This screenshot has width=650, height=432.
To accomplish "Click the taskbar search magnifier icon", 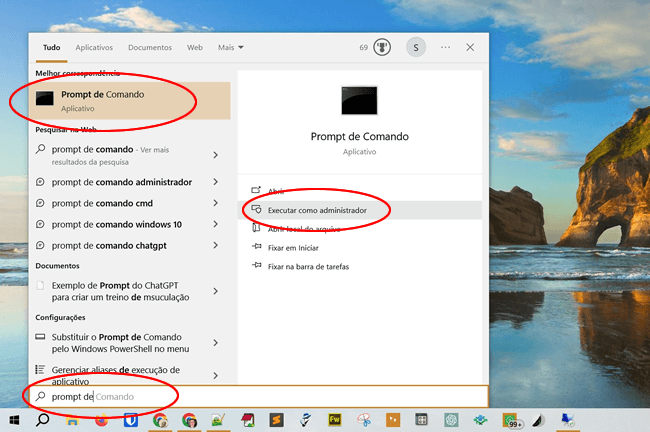I will 43,421.
